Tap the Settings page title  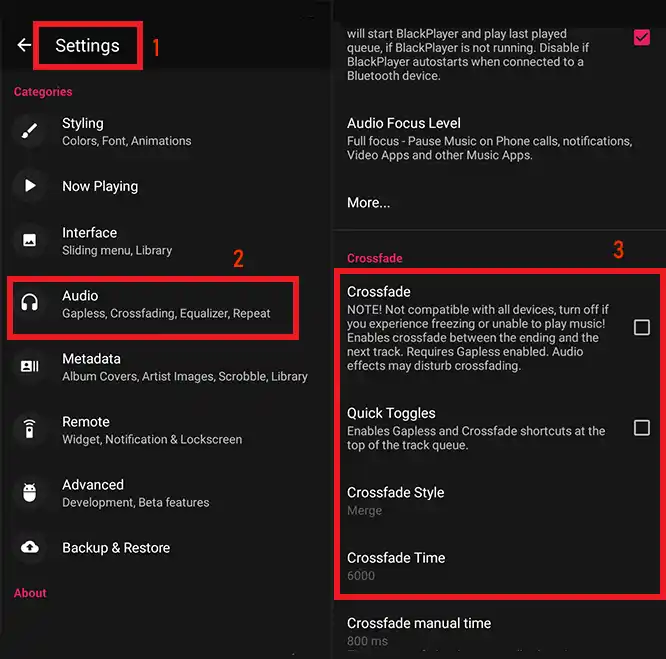pos(87,45)
